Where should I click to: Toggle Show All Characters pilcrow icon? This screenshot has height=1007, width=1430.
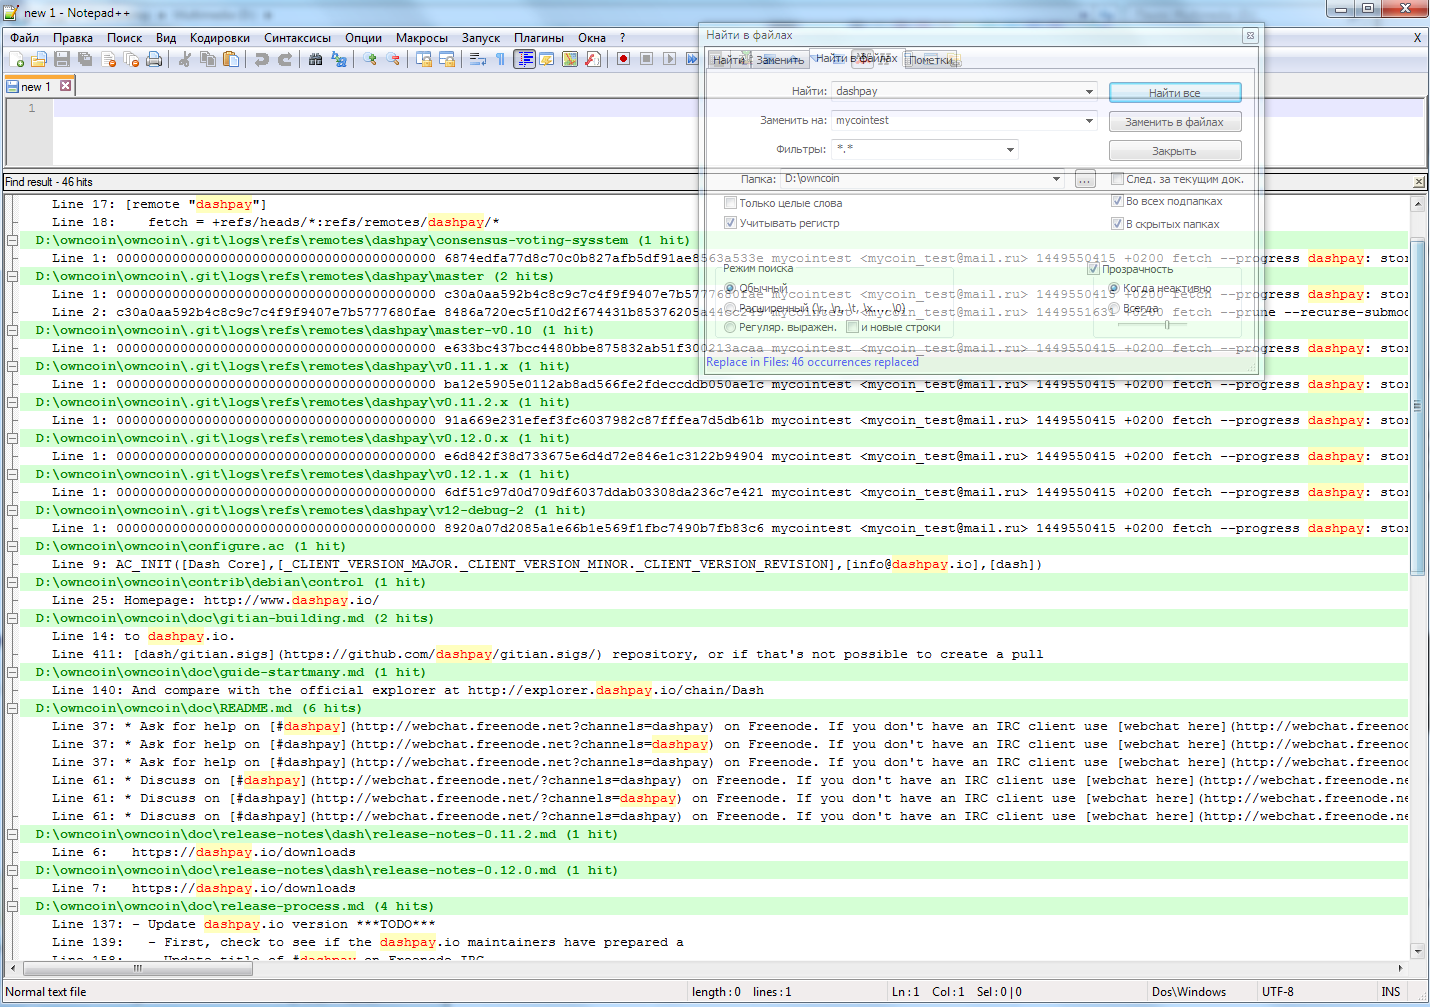click(501, 60)
